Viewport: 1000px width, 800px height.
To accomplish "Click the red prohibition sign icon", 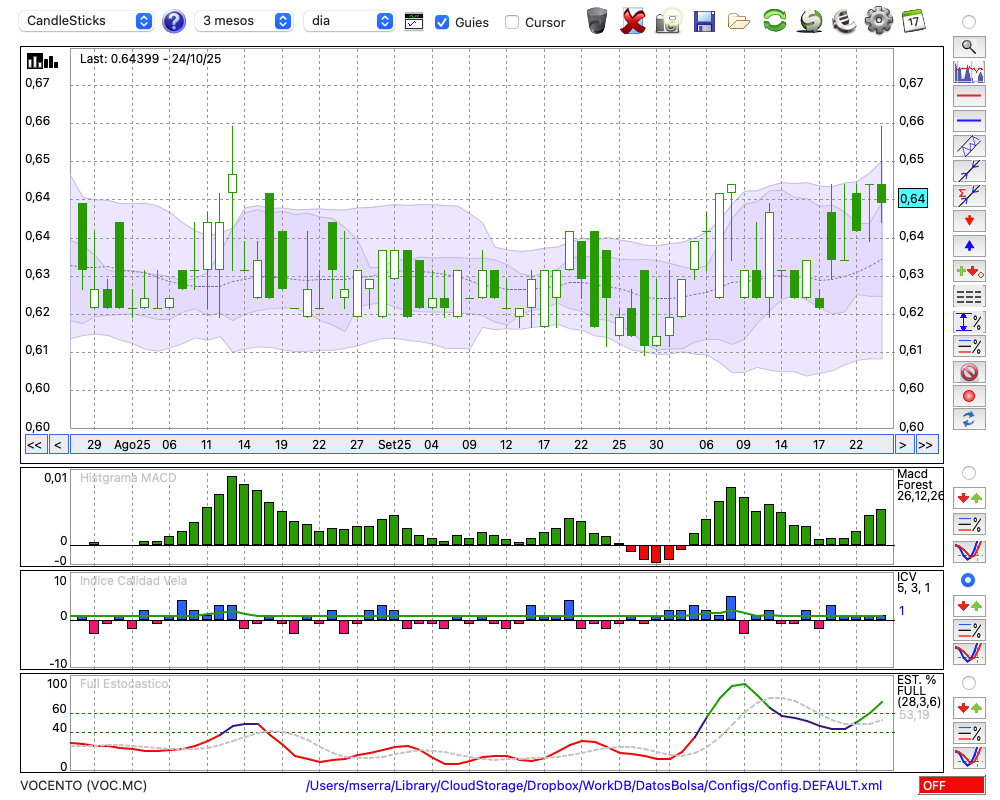I will click(968, 372).
